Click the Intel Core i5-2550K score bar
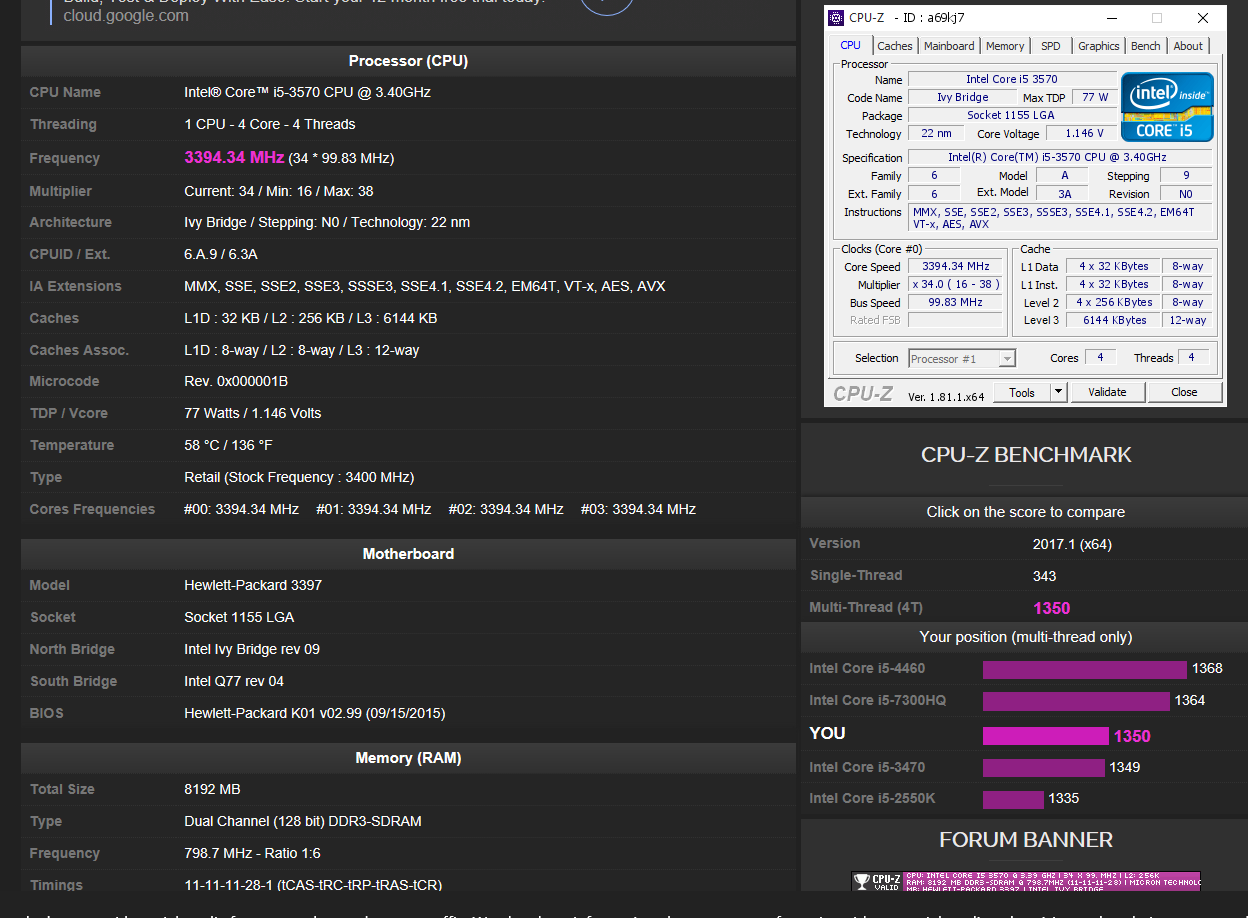 pos(1013,799)
